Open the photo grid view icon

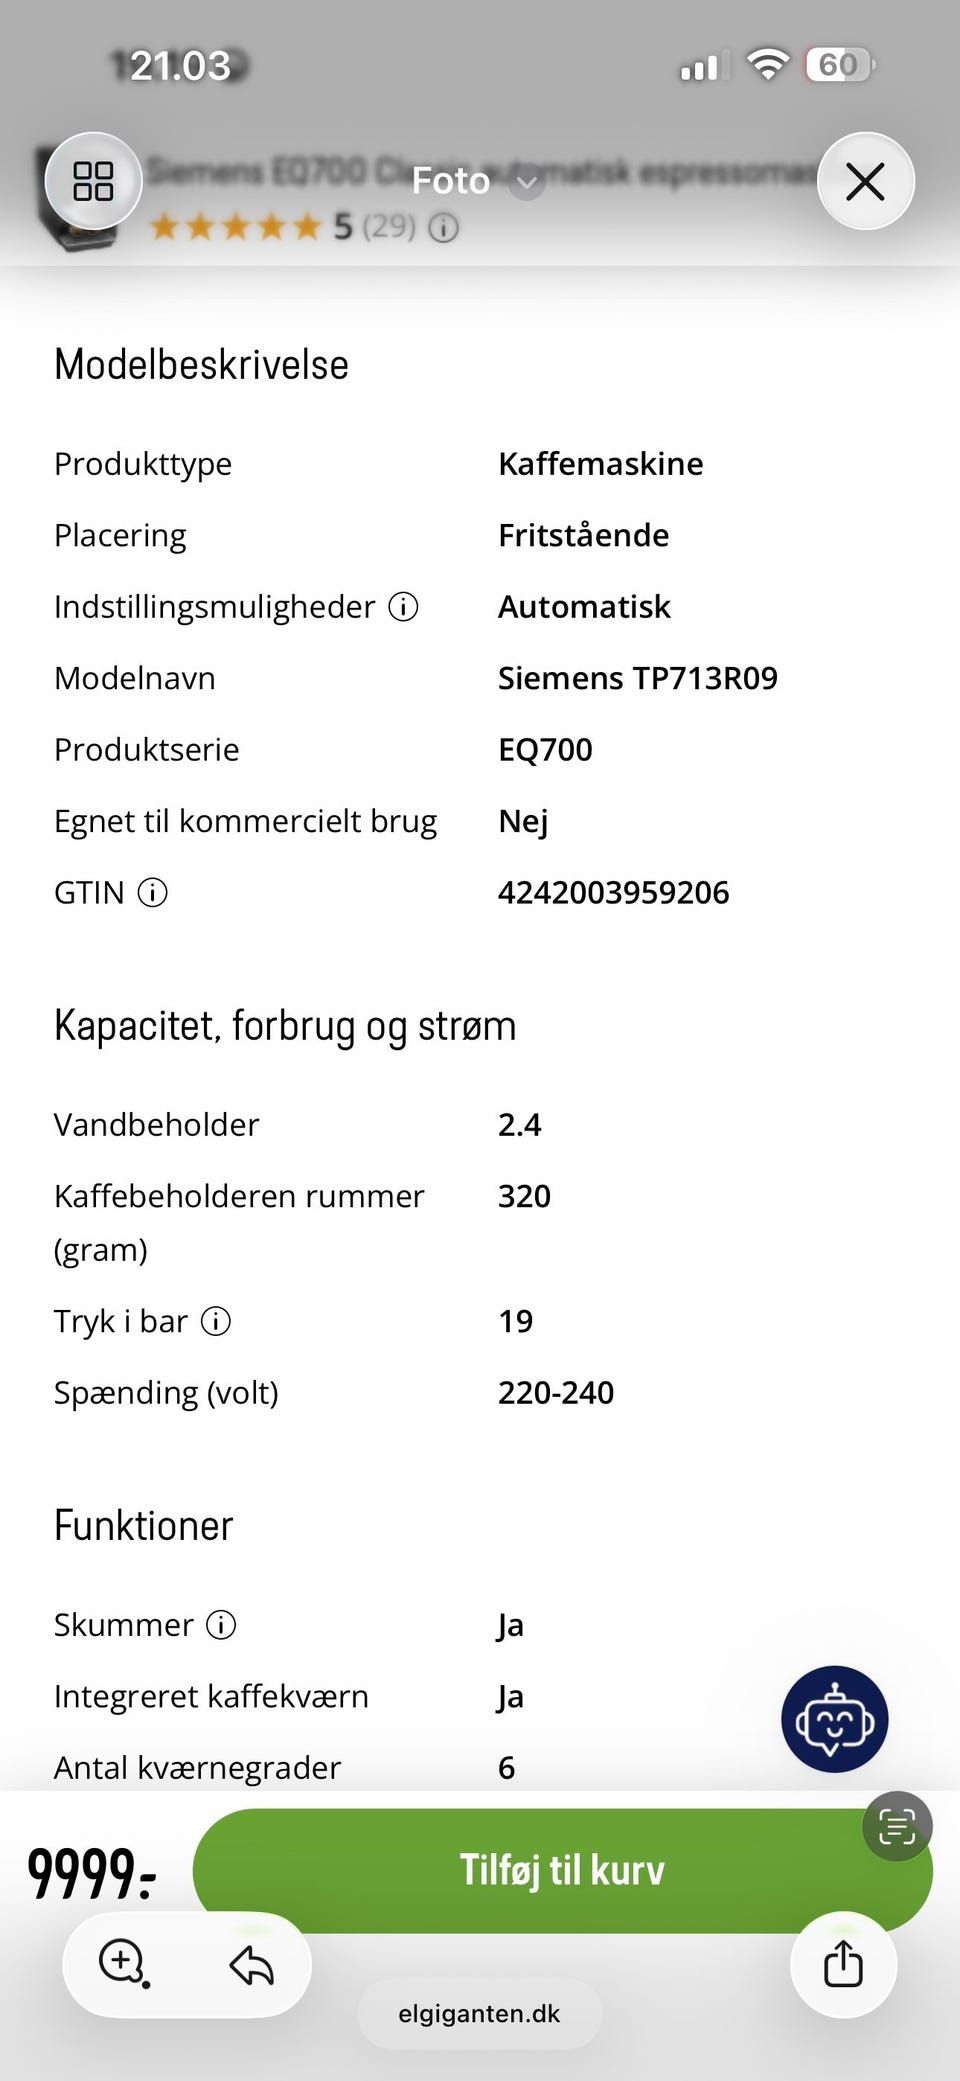93,181
